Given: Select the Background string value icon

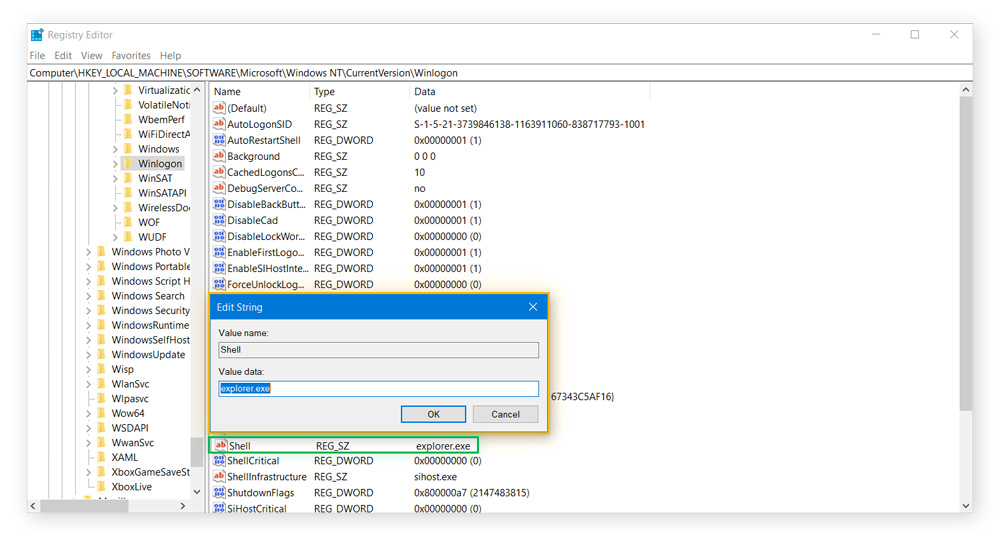Looking at the screenshot, I should click(x=219, y=156).
